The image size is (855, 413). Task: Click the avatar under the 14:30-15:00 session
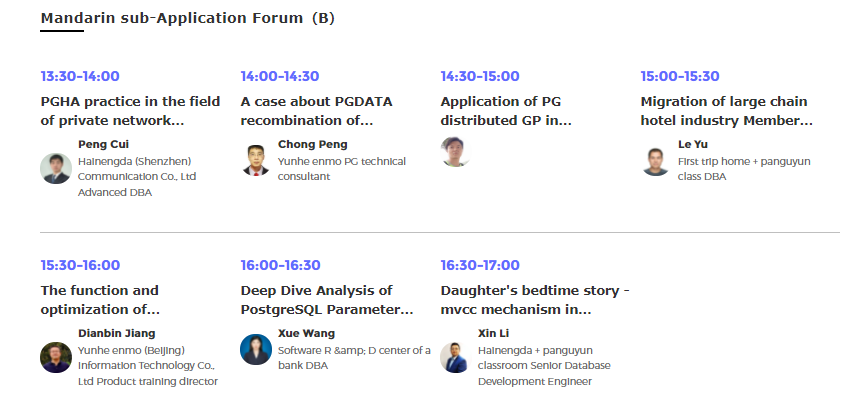coord(456,152)
